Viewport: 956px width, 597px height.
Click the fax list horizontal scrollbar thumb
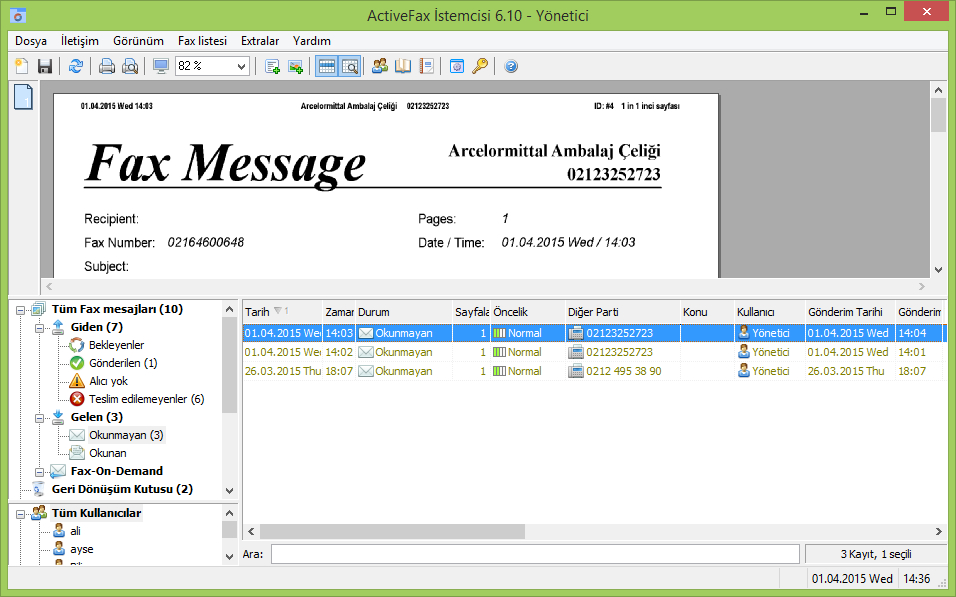pos(392,531)
